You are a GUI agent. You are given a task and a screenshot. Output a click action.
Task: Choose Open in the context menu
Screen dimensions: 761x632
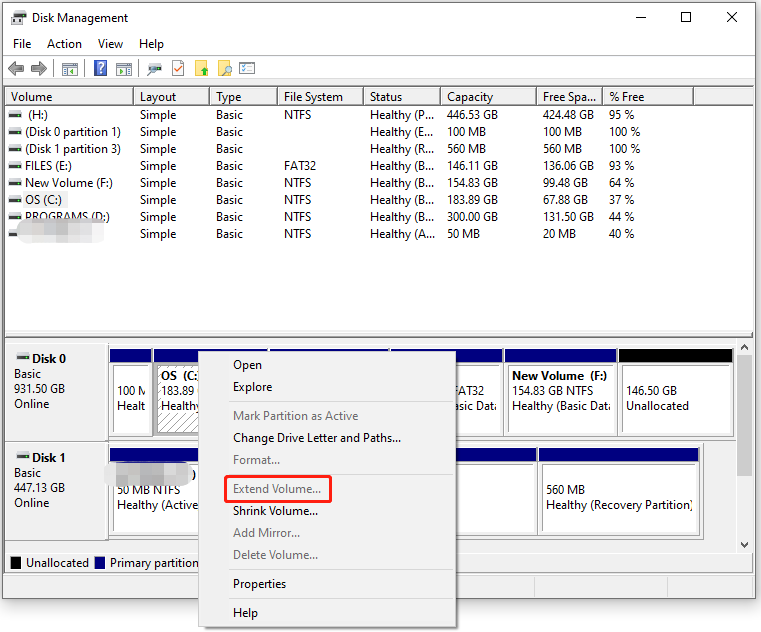[327, 365]
